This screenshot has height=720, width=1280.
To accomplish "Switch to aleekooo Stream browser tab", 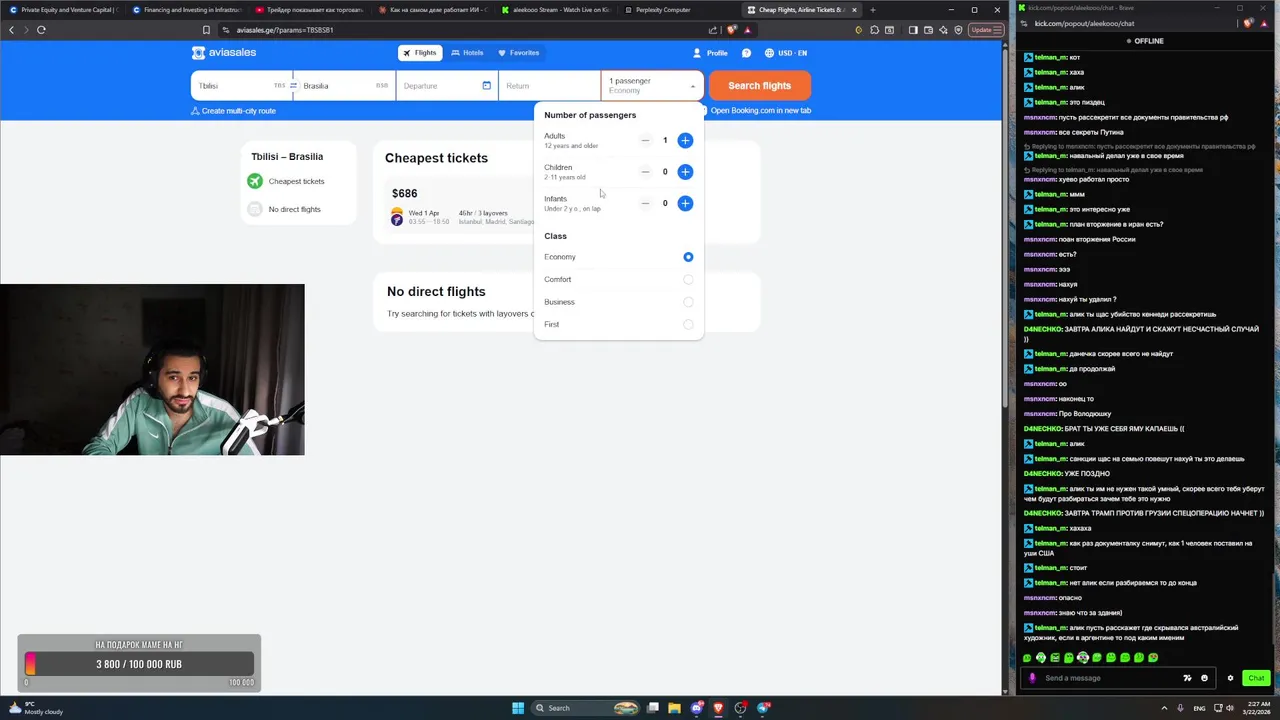I will [555, 10].
